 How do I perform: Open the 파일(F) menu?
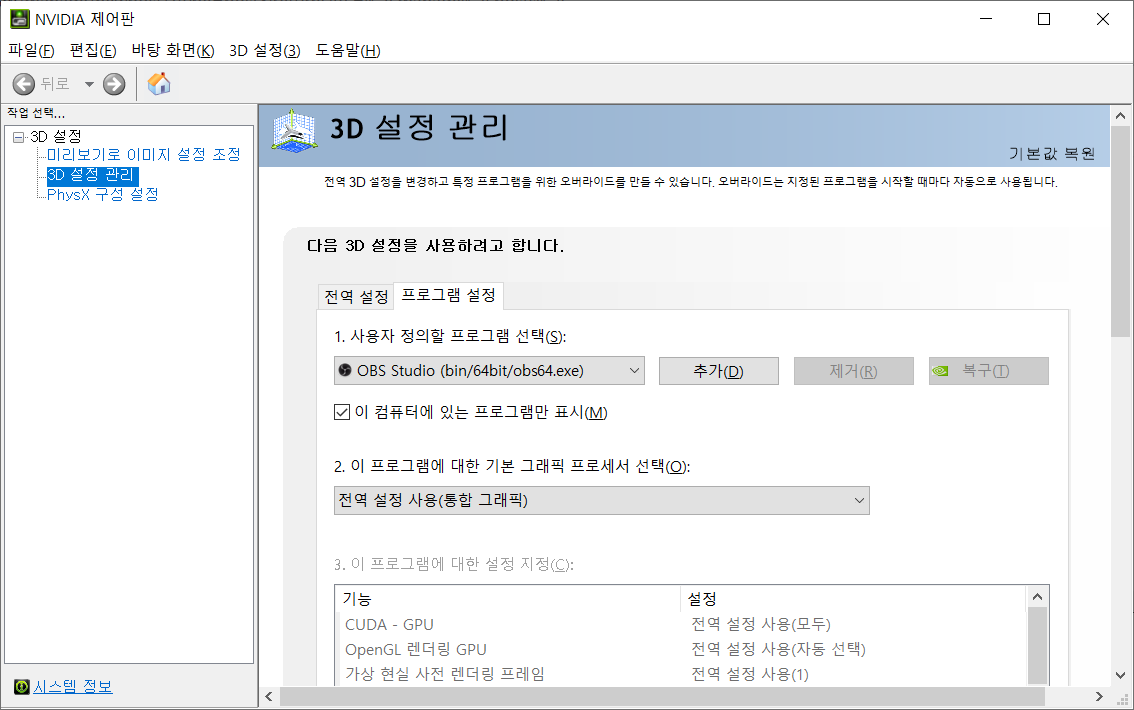[x=31, y=51]
